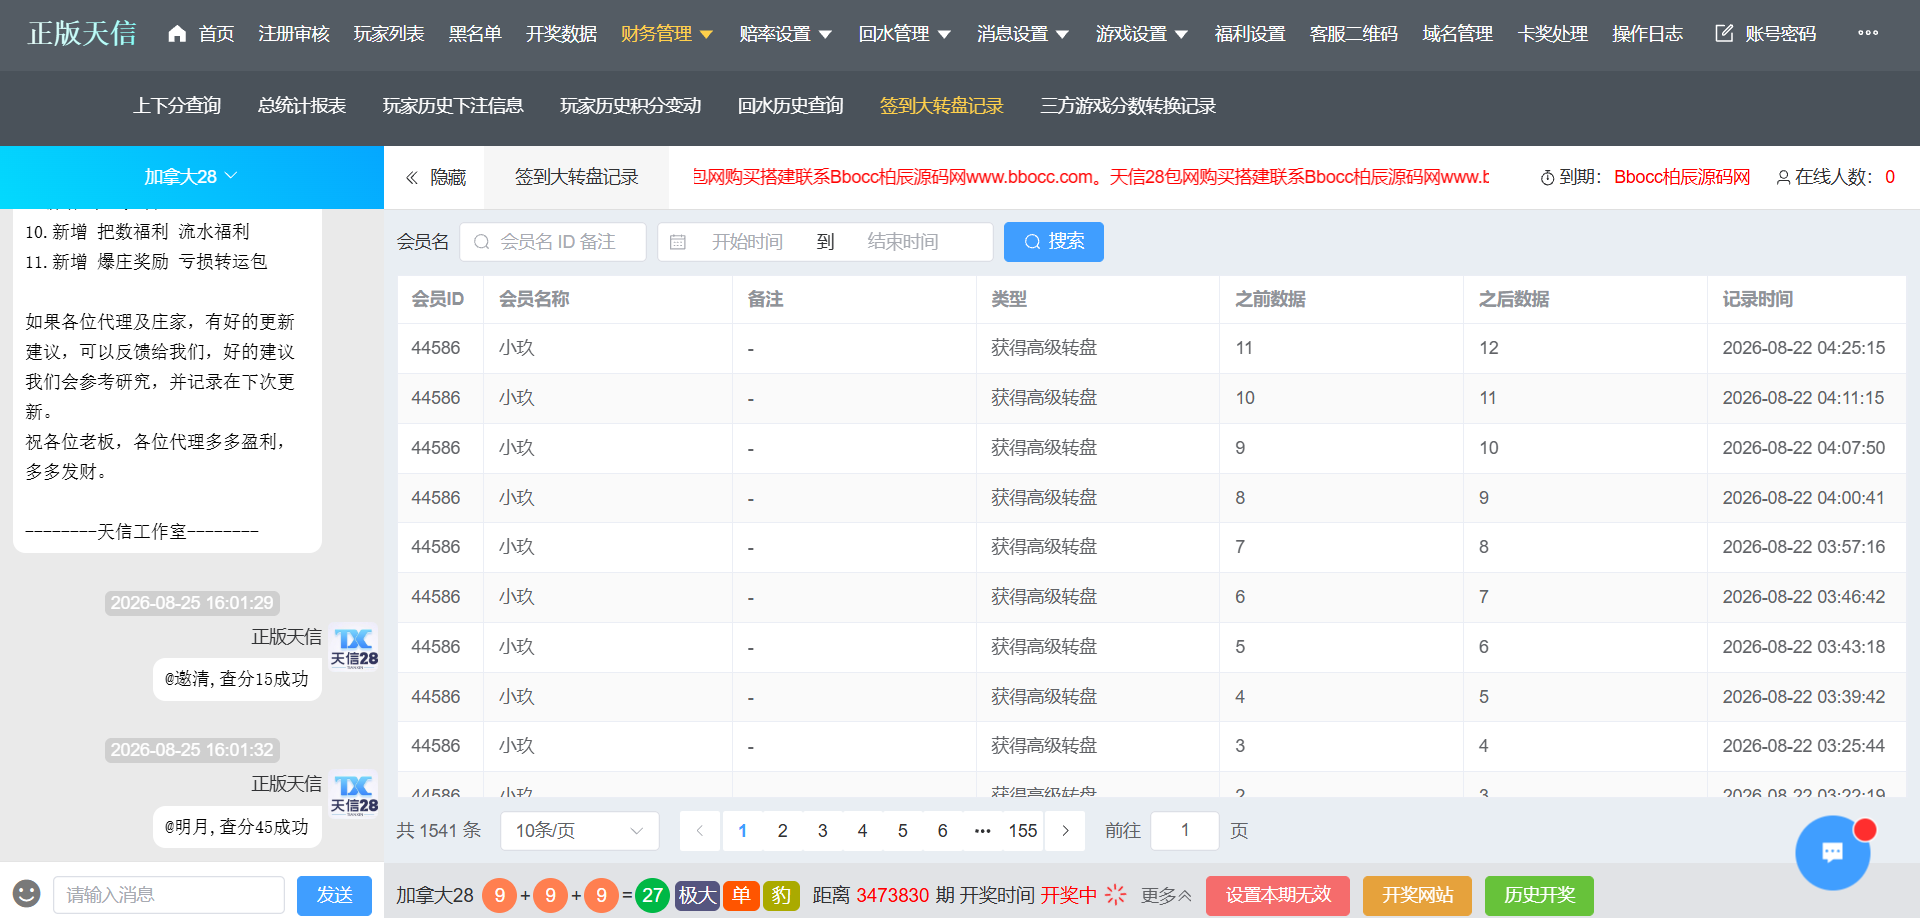Image resolution: width=1920 pixels, height=918 pixels.
Task: Click the double-chevron hide icon
Action: click(411, 178)
